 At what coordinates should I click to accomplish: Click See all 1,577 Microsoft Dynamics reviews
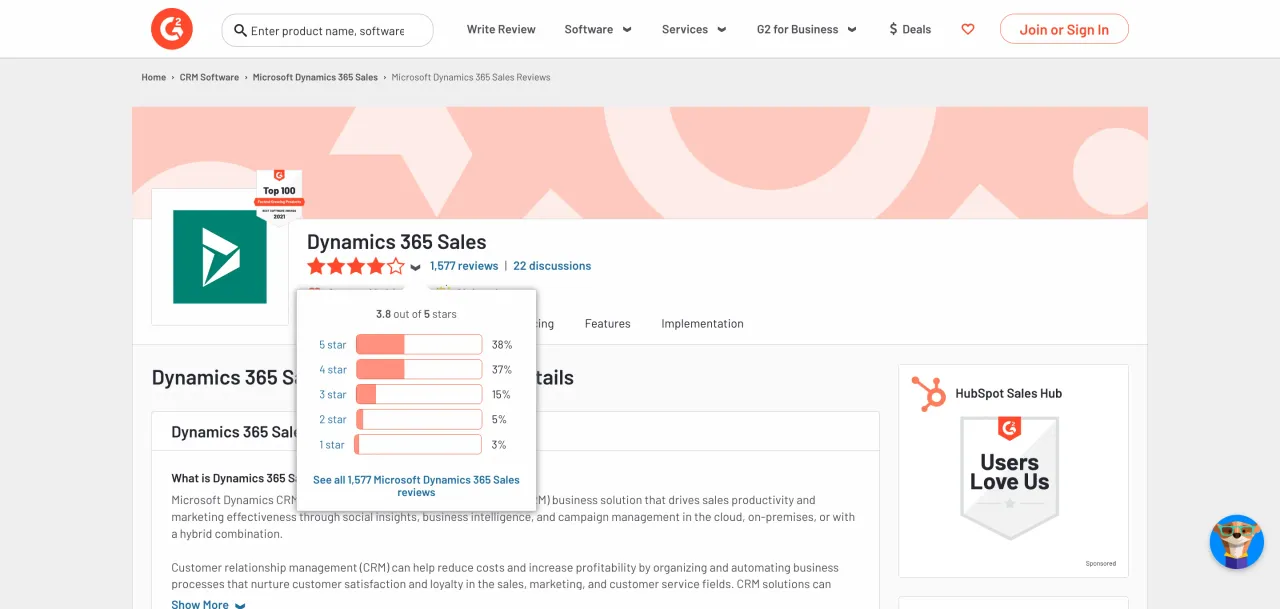(x=416, y=486)
